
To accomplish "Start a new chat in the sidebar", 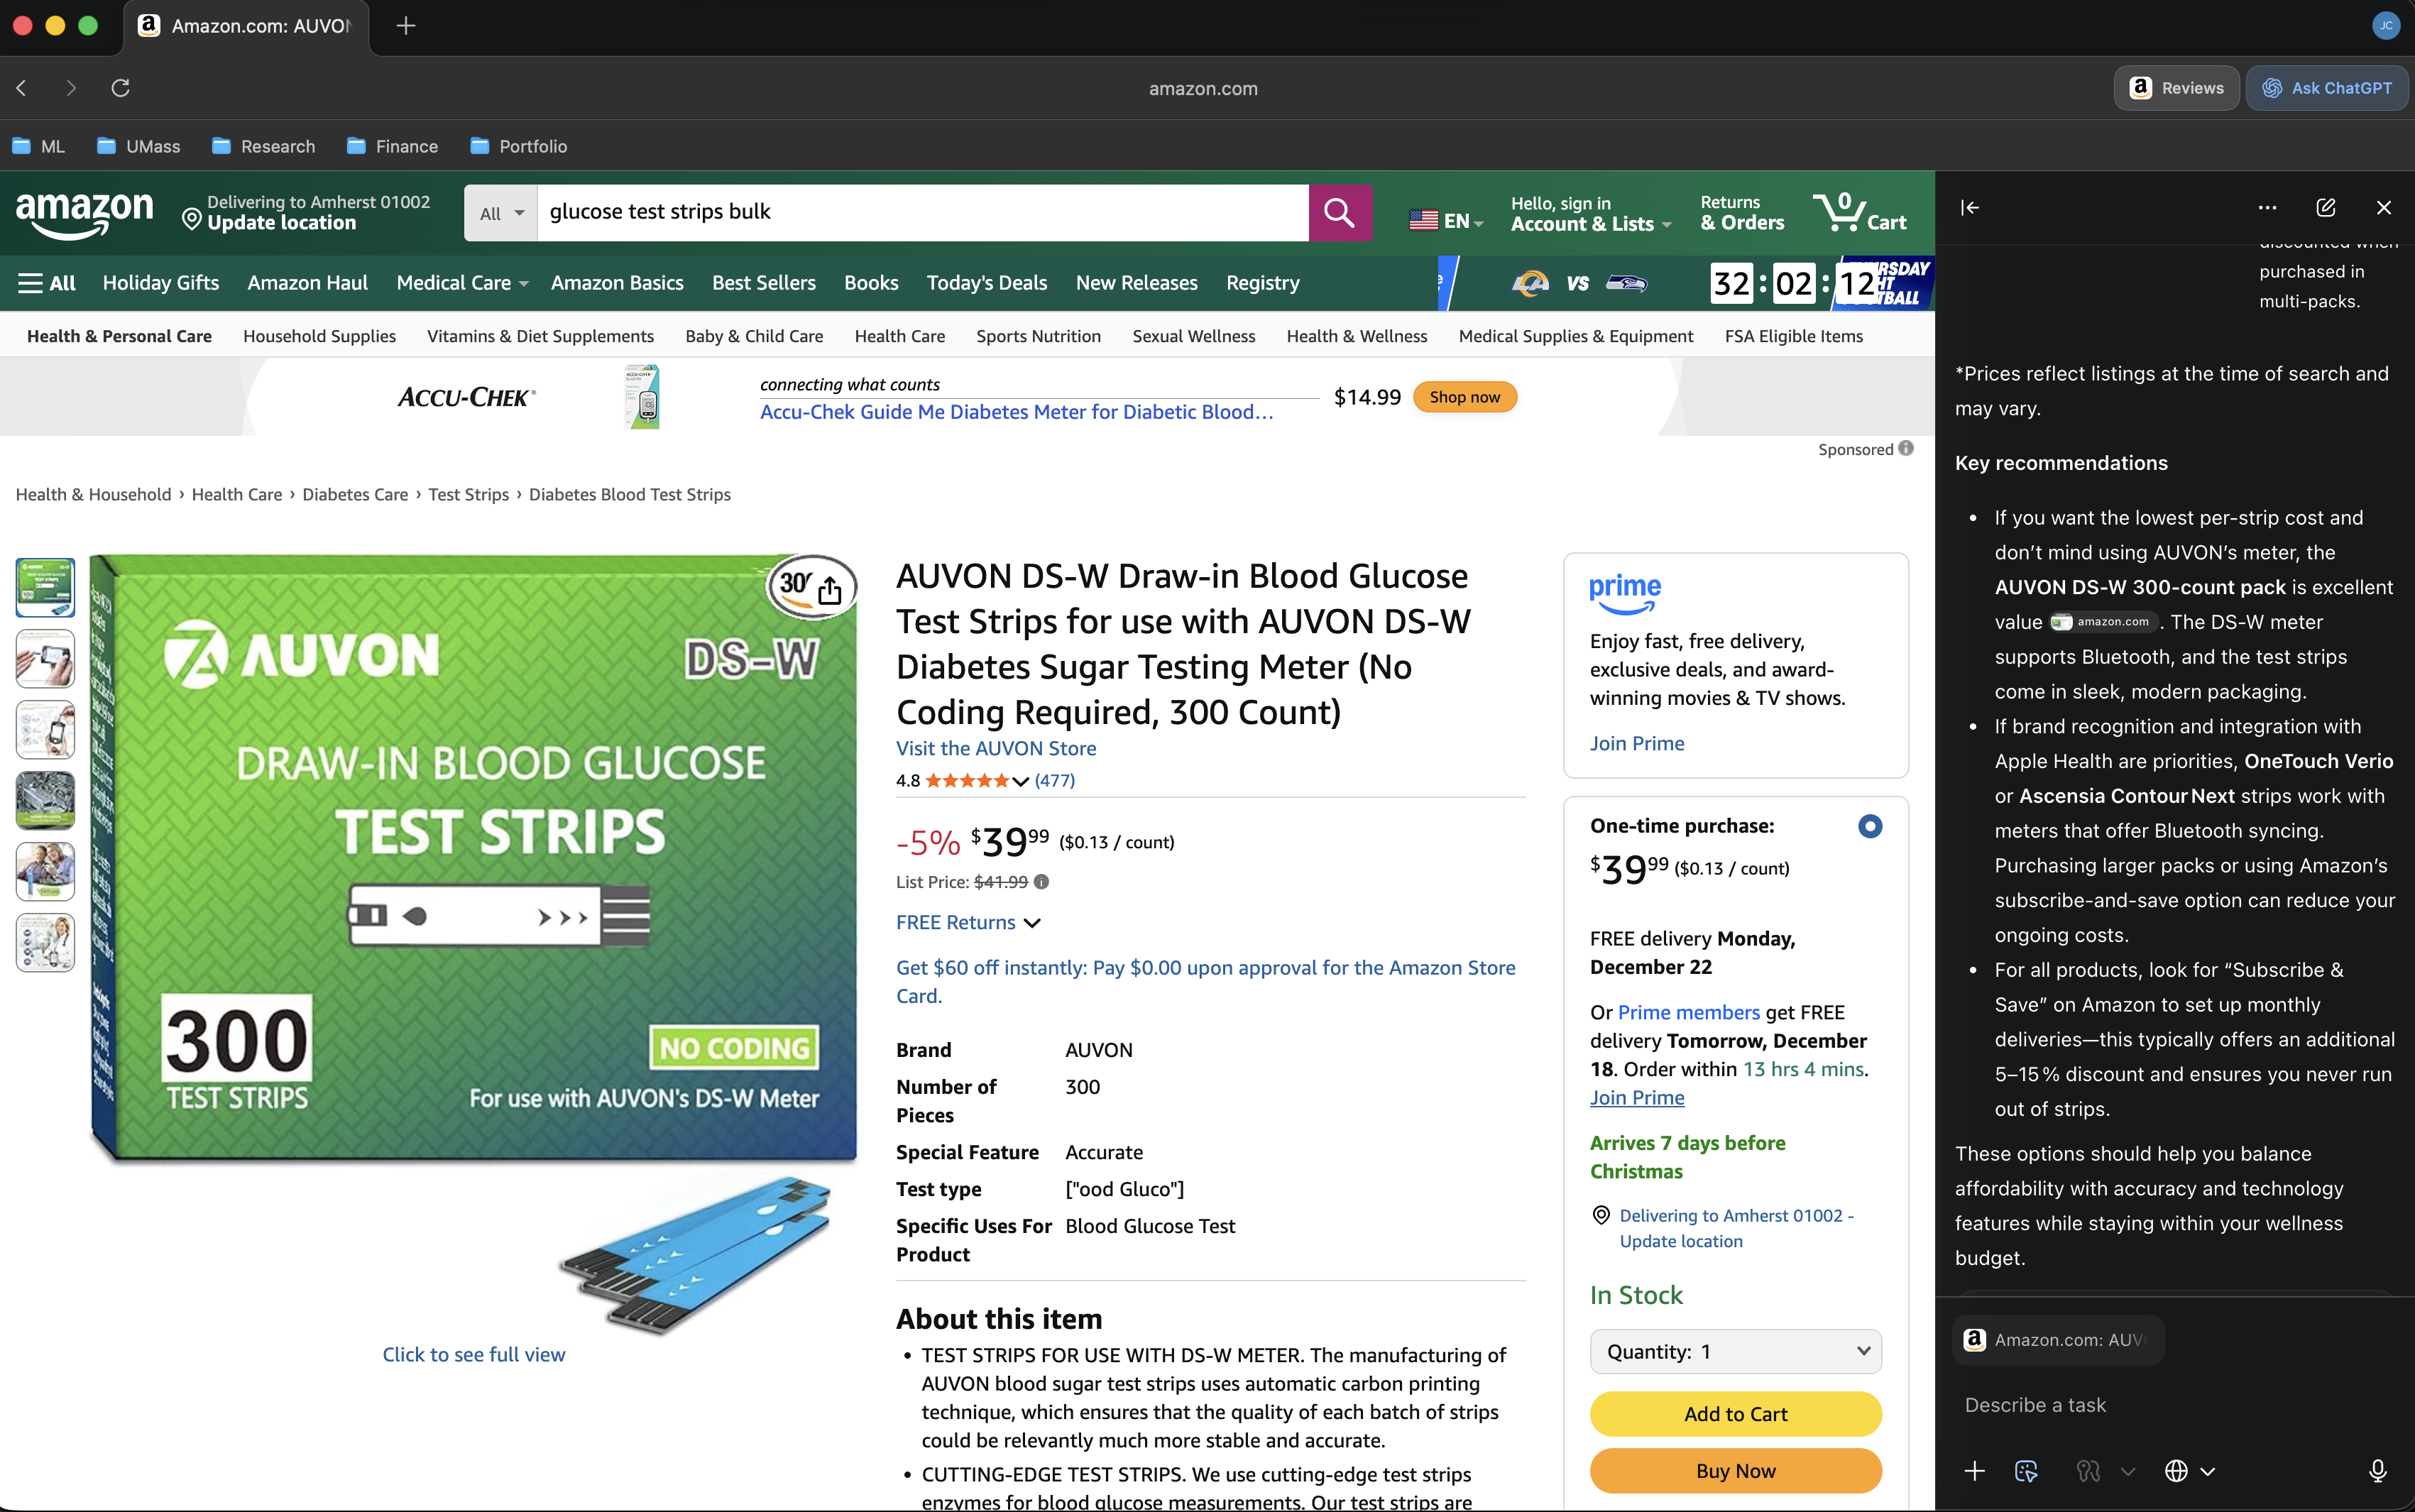I will 2327,207.
